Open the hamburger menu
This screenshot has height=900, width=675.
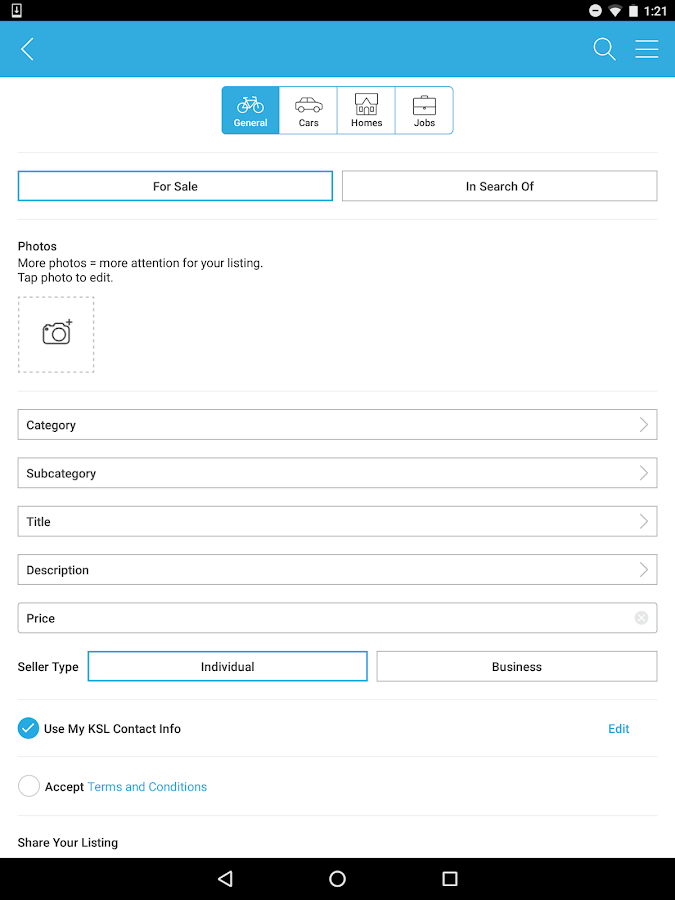point(647,49)
